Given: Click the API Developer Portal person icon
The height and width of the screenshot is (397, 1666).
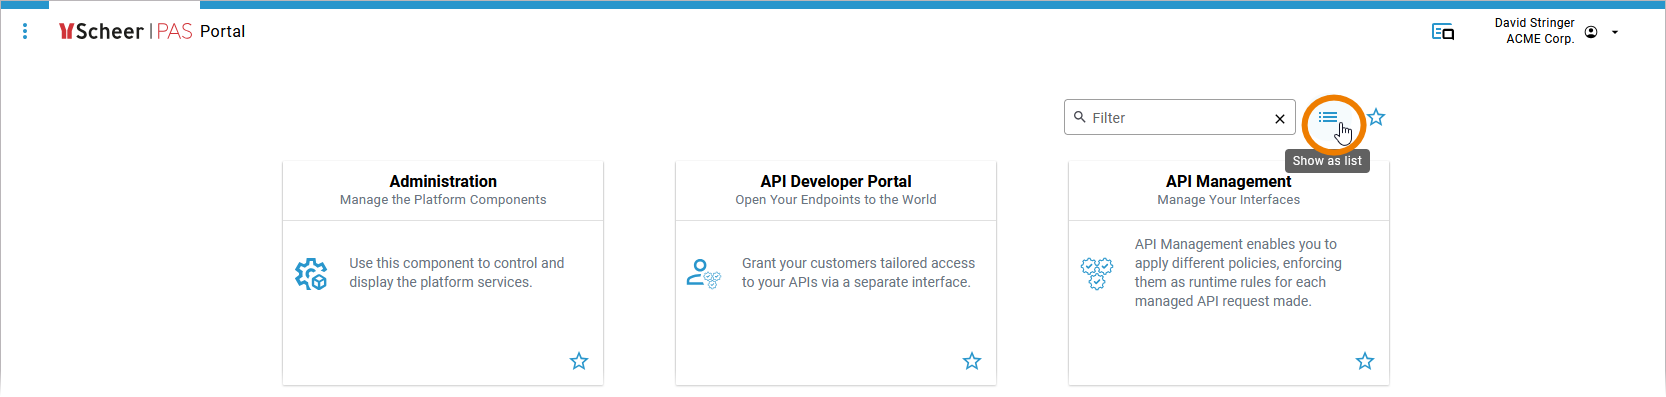Looking at the screenshot, I should pyautogui.click(x=704, y=273).
